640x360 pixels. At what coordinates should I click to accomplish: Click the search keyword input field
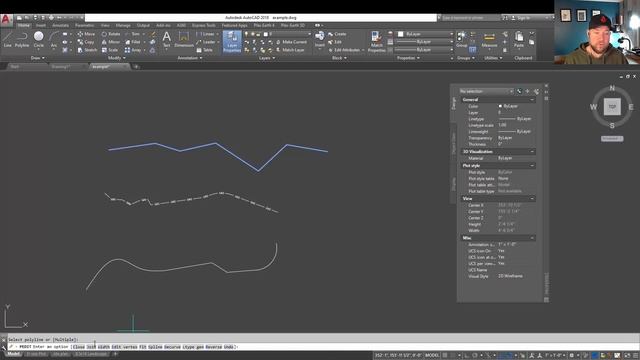470,18
